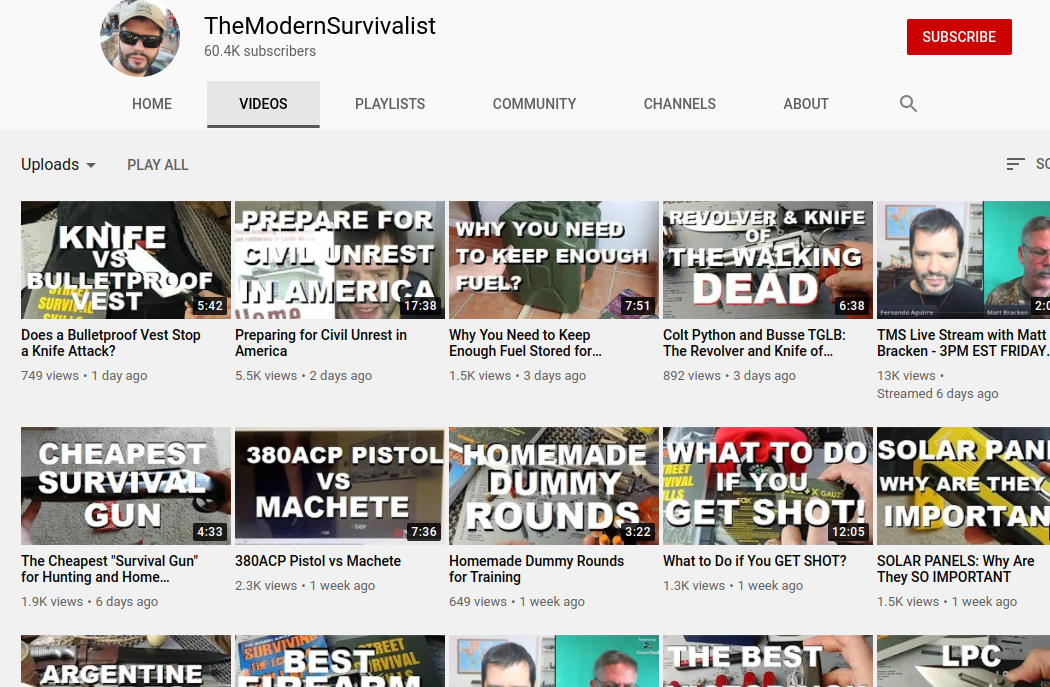This screenshot has width=1050, height=687.
Task: Switch to the Playlists tab
Action: (x=390, y=104)
